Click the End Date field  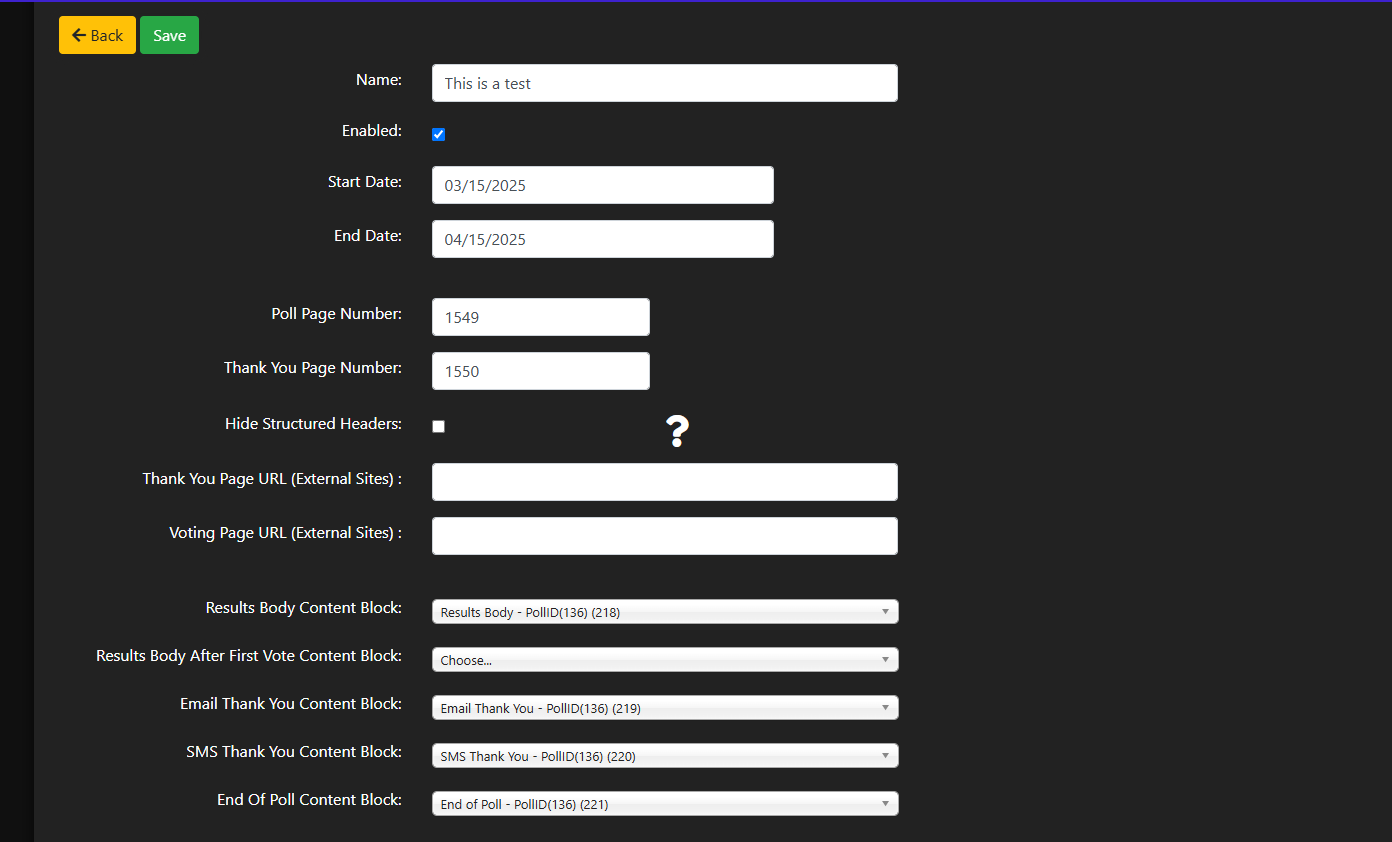click(x=602, y=239)
